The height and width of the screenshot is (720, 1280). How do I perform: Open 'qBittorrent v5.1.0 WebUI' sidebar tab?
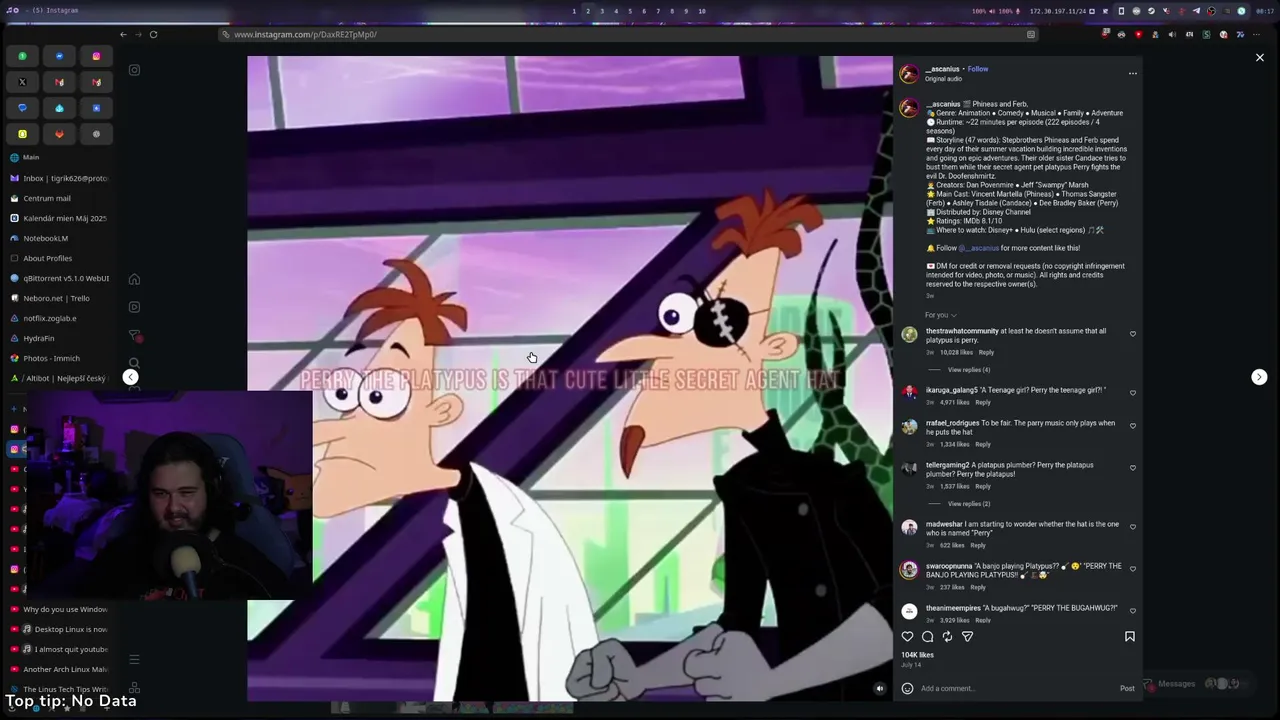pos(60,278)
